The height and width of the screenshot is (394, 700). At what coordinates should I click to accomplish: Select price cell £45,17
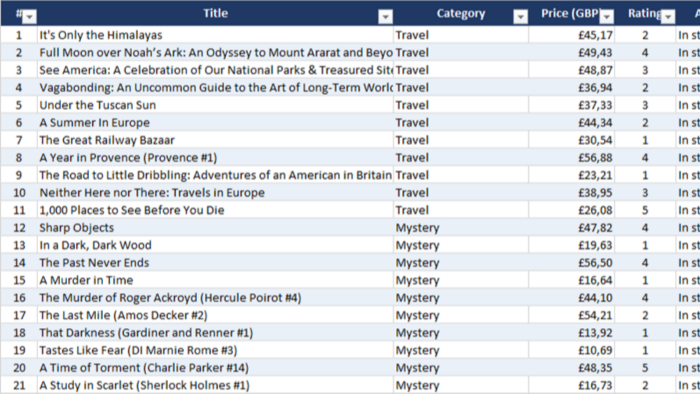point(571,35)
